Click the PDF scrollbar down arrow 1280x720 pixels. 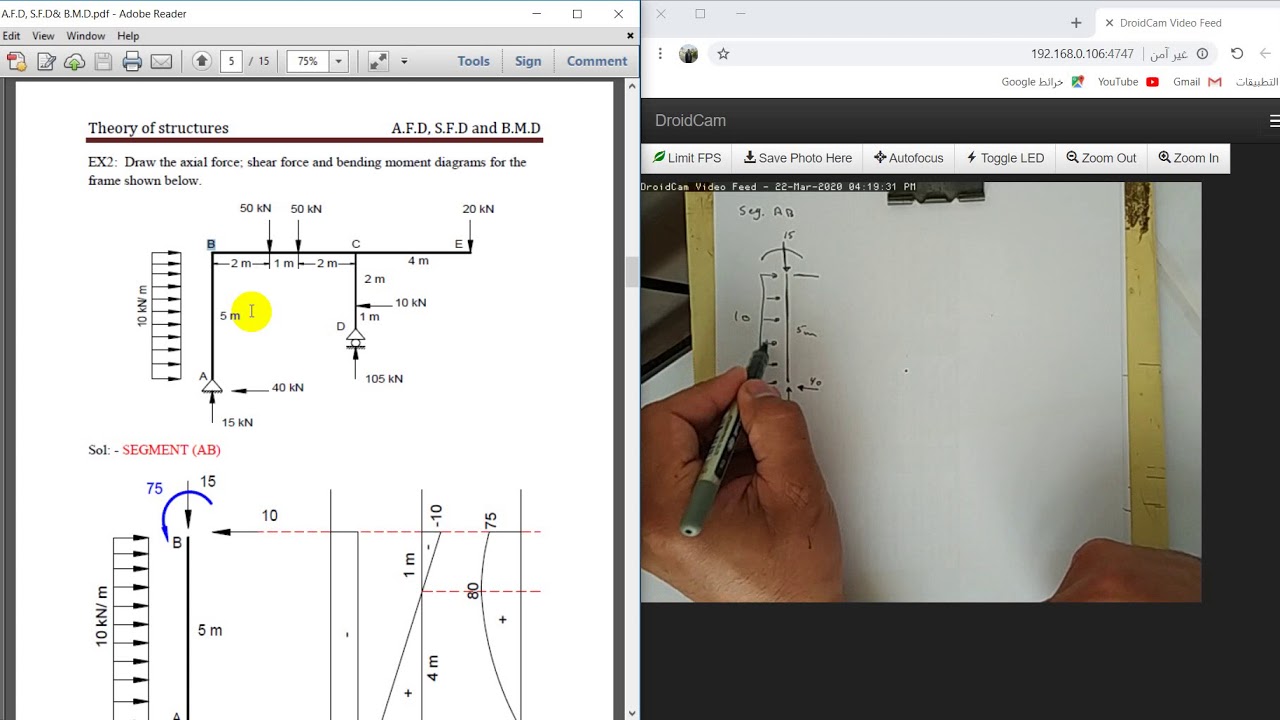click(631, 713)
